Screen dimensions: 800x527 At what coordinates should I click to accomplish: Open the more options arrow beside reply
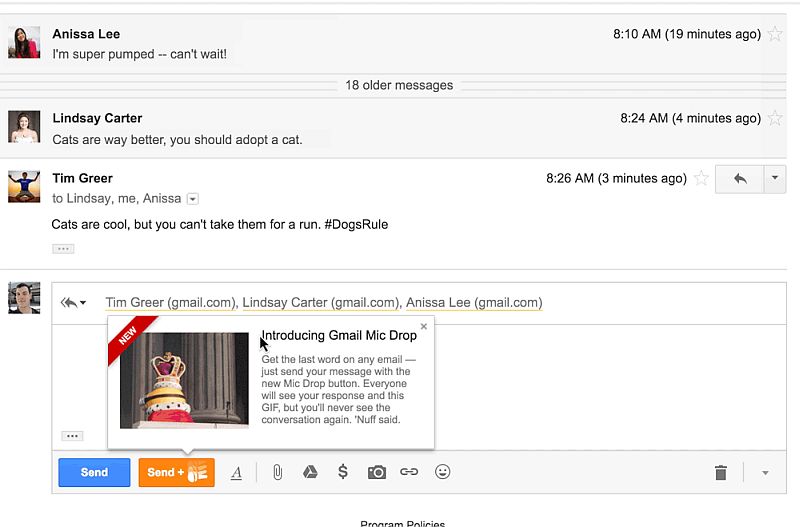tap(775, 178)
